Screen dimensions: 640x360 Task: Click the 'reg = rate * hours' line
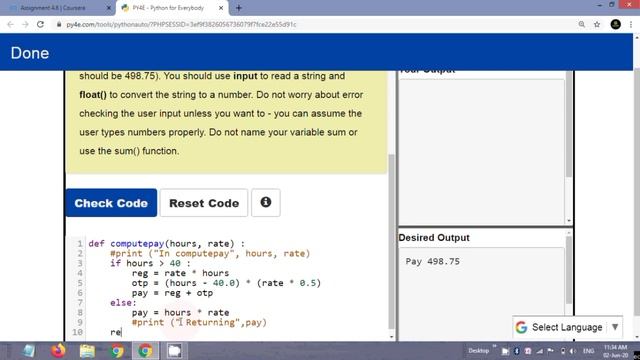180,273
